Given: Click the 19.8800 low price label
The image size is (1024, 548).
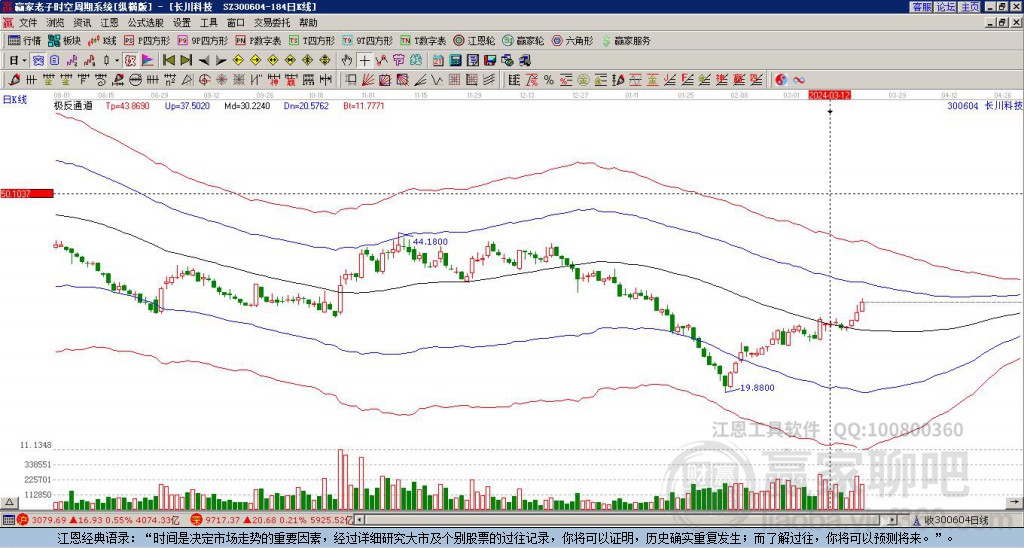Looking at the screenshot, I should [x=757, y=388].
